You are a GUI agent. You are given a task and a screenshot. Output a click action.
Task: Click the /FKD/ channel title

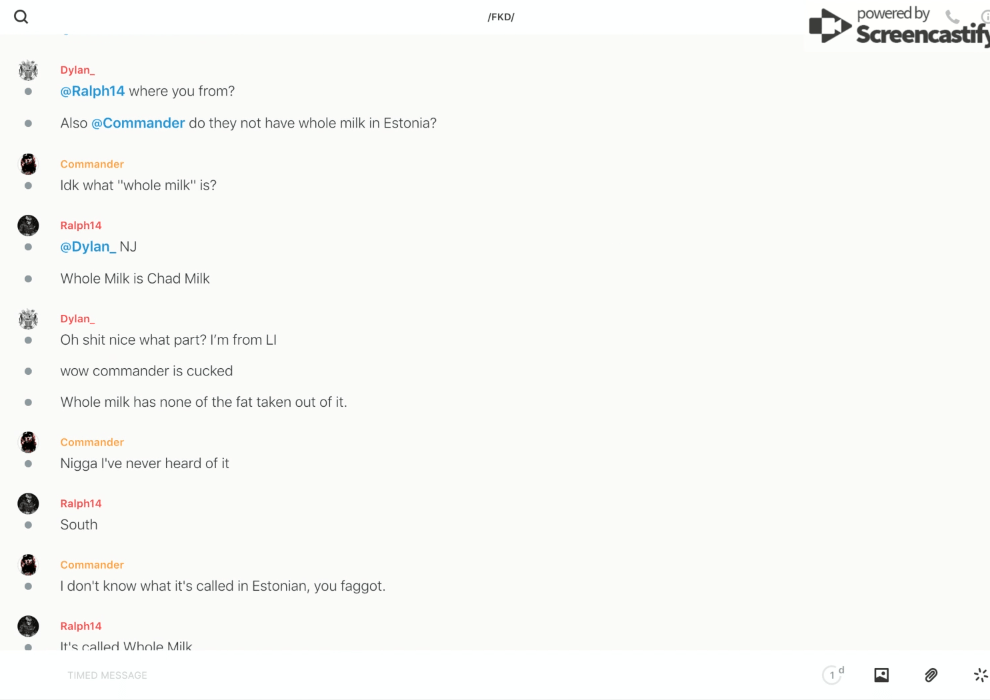[501, 17]
